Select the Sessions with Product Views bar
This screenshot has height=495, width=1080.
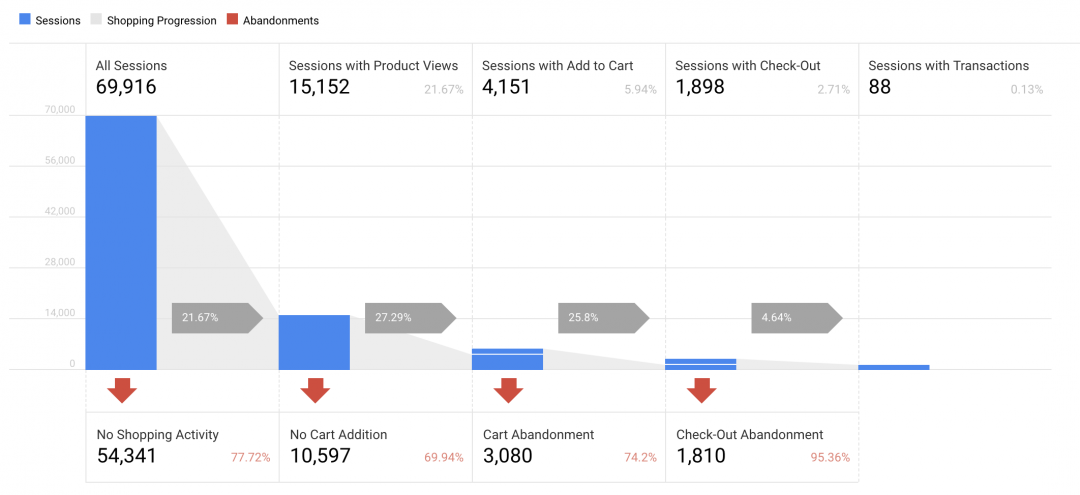point(314,343)
